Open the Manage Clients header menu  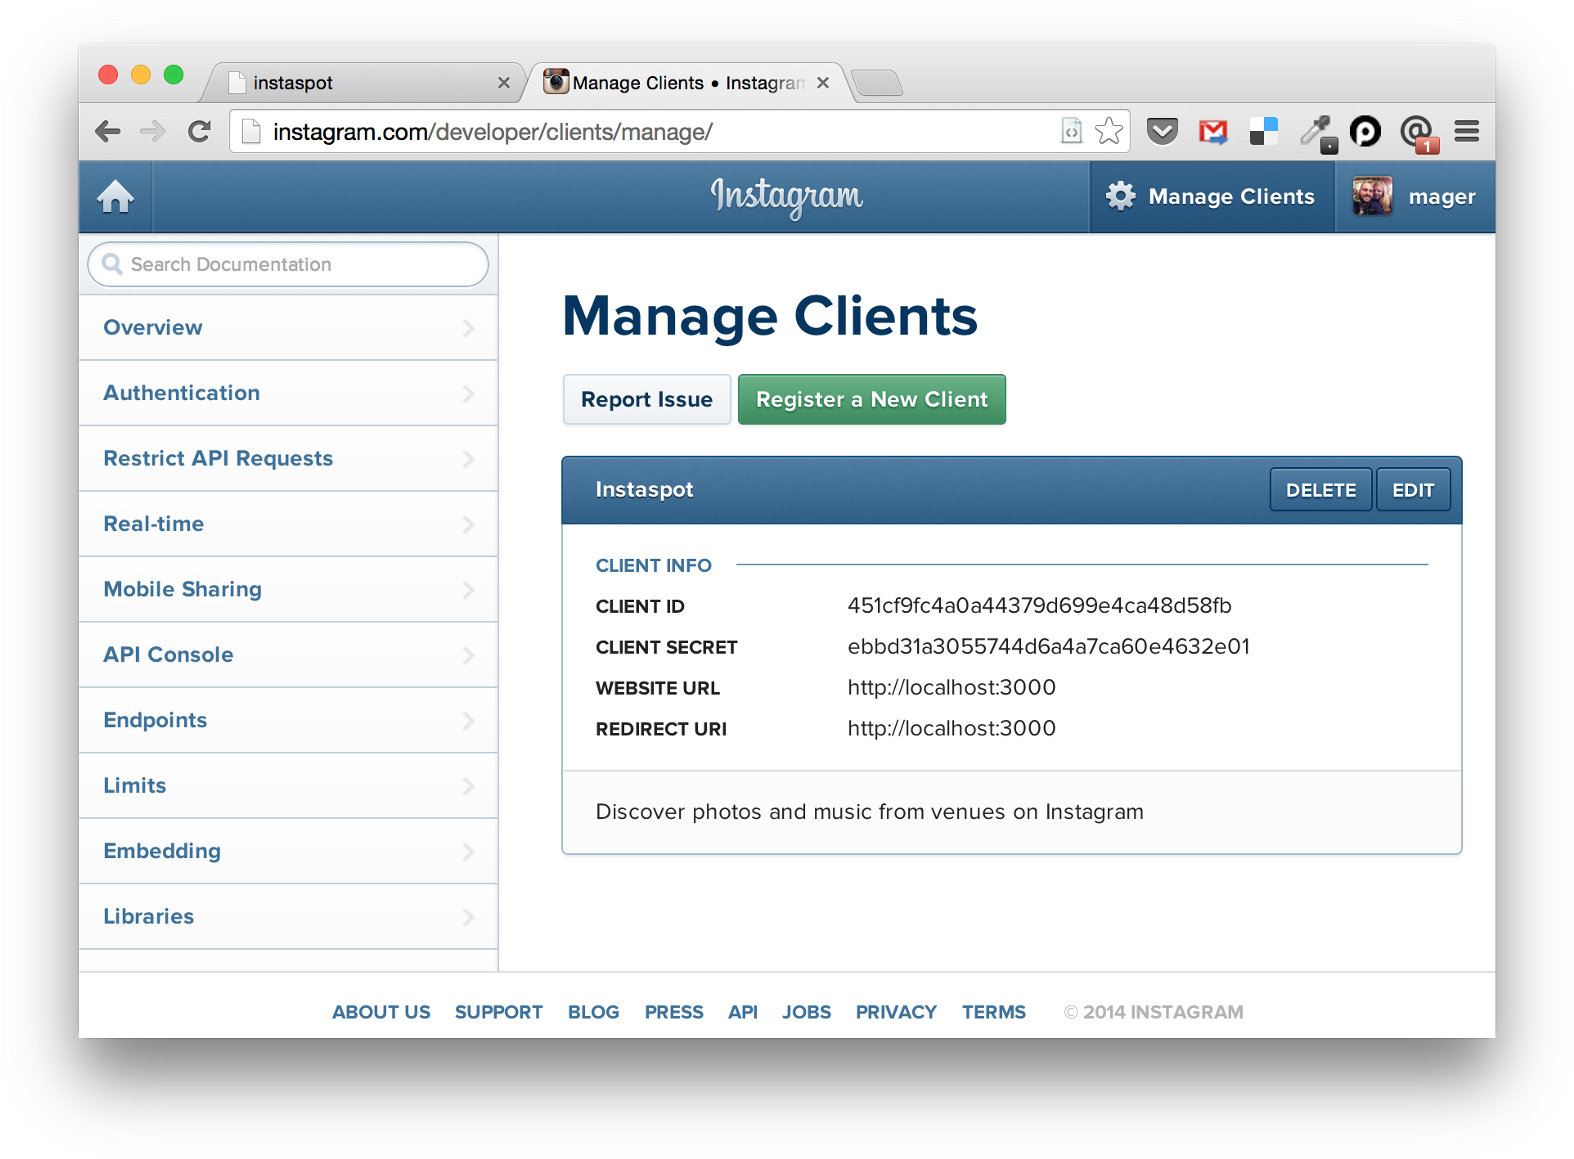point(1212,197)
